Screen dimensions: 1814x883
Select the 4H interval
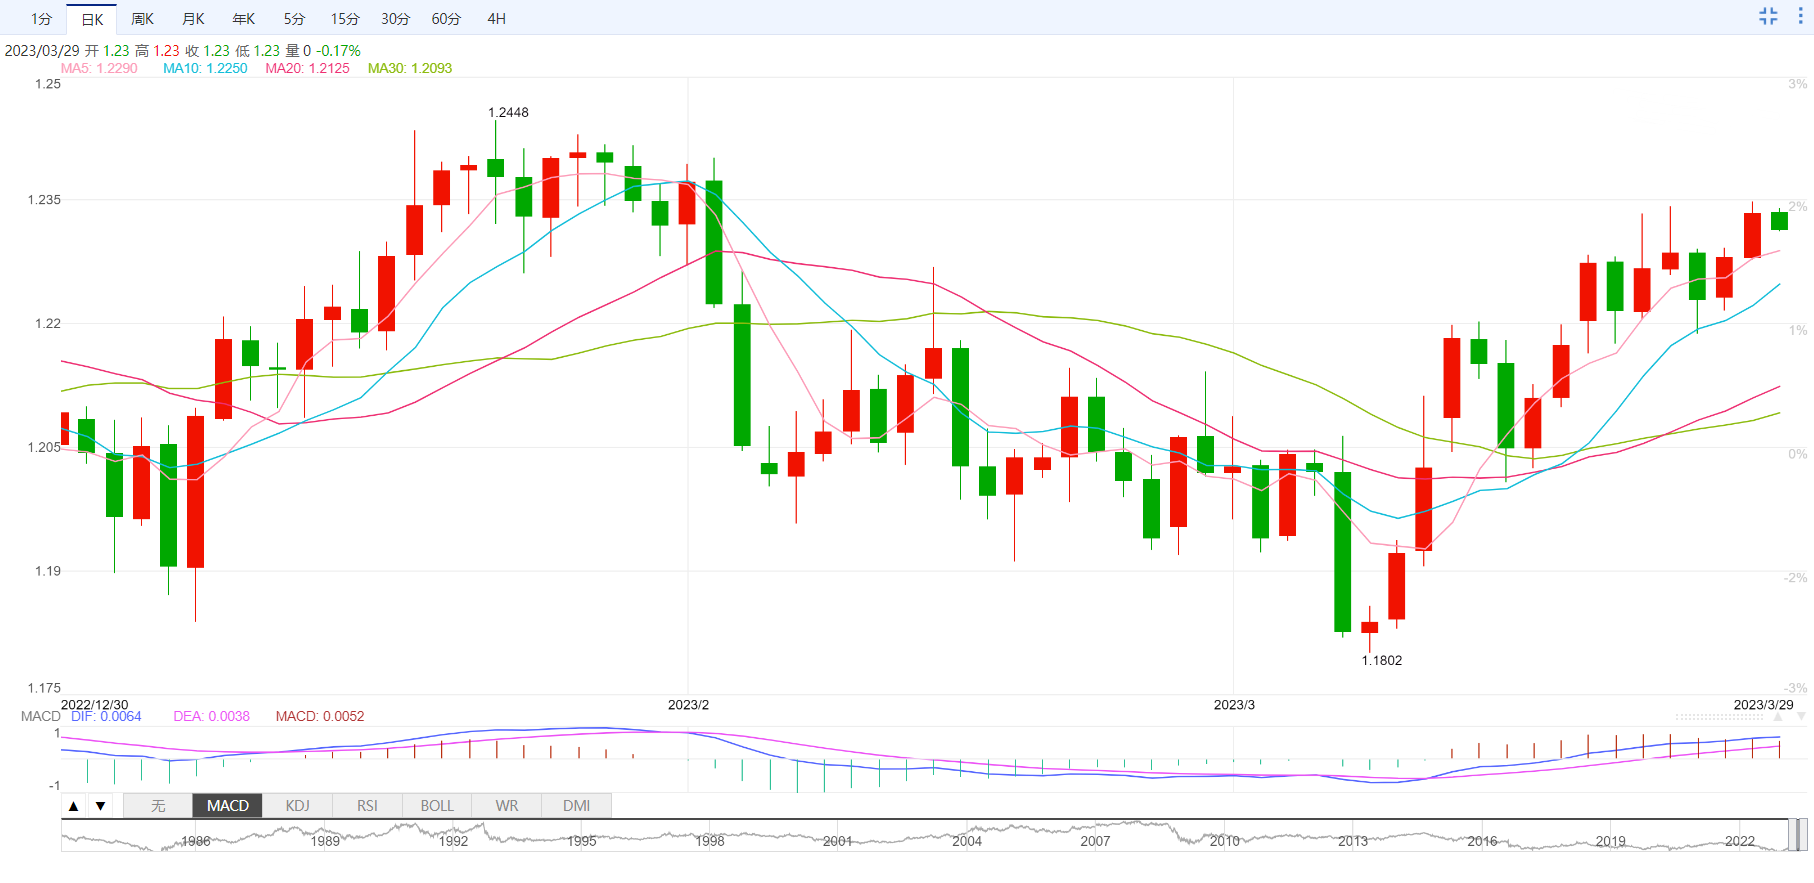tap(497, 19)
